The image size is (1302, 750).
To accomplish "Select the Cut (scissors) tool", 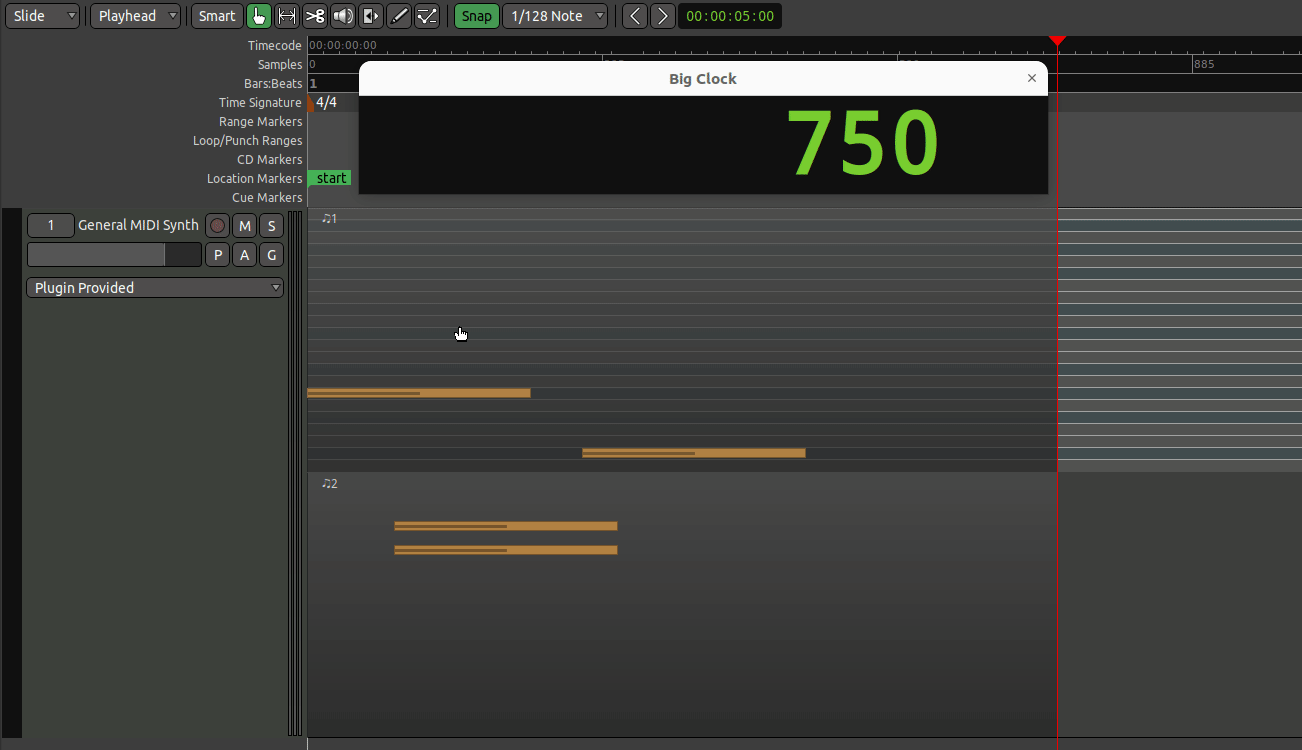I will 315,16.
